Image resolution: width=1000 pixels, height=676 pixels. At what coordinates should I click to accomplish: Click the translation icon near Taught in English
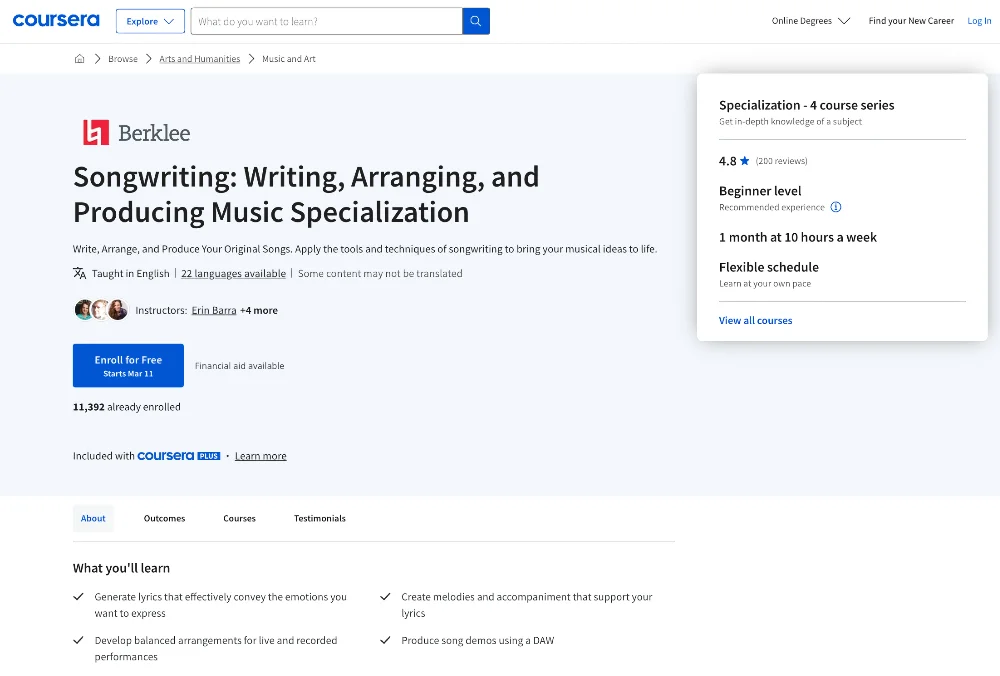[x=79, y=272]
